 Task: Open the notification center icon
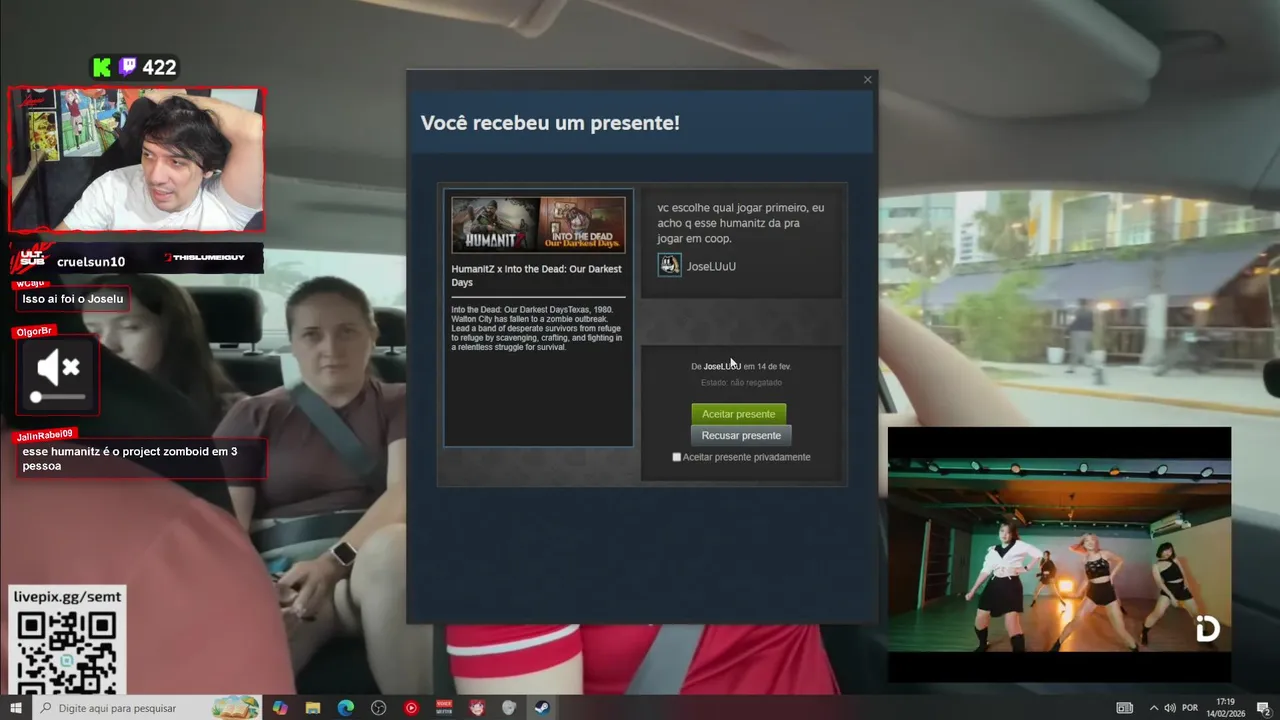(x=1263, y=708)
